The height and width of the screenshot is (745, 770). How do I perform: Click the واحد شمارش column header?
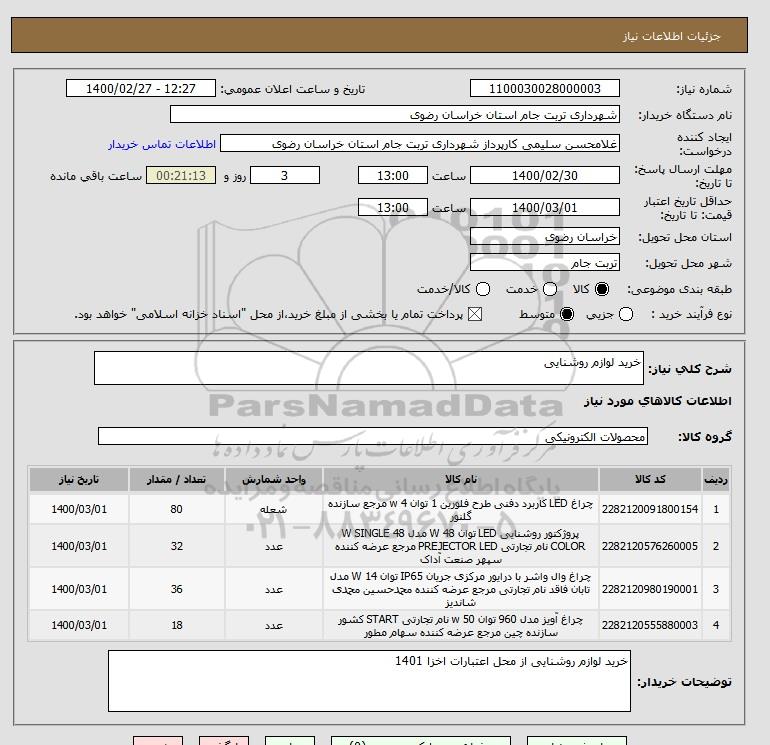coord(274,480)
